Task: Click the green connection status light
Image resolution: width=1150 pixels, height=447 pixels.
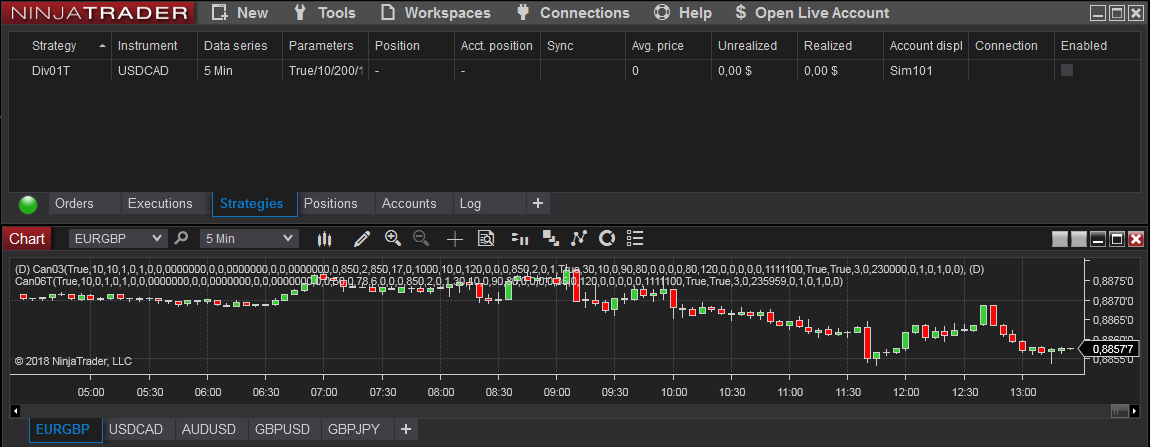Action: point(28,205)
